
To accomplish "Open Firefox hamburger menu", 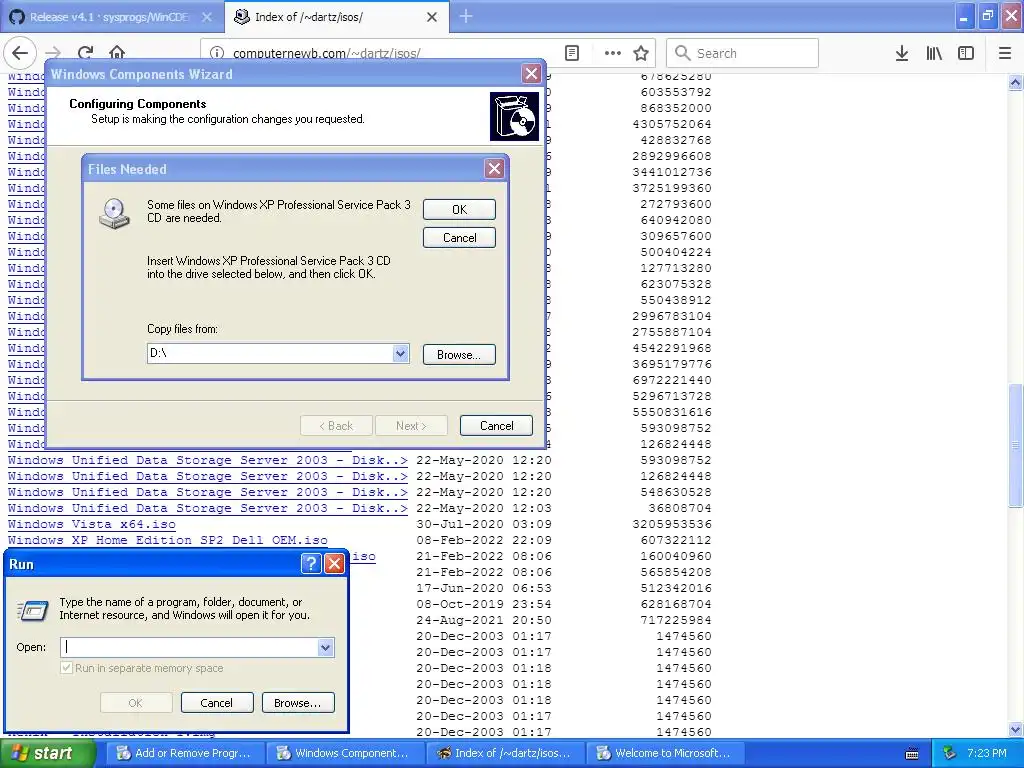I will 1004,53.
